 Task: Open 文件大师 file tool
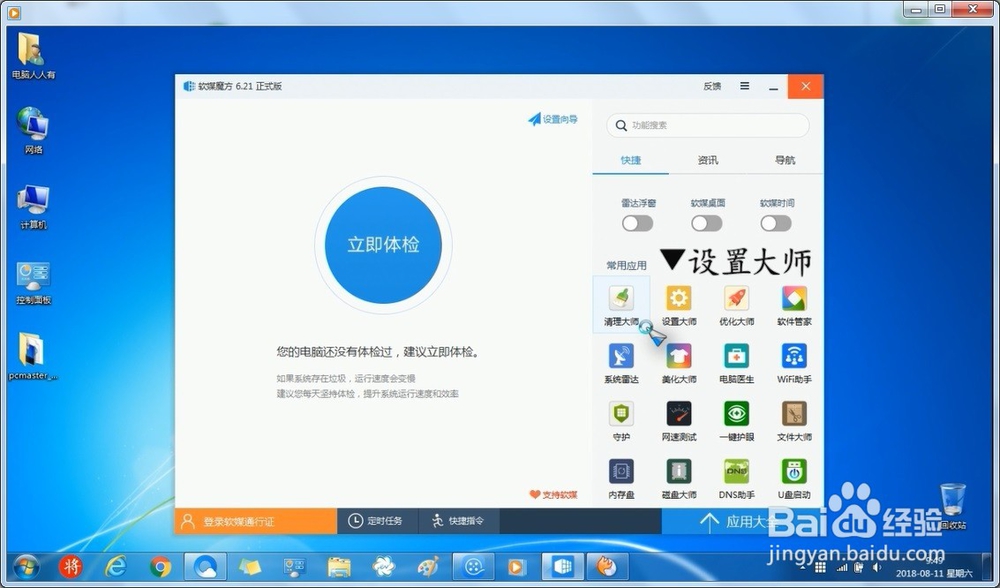[x=794, y=421]
